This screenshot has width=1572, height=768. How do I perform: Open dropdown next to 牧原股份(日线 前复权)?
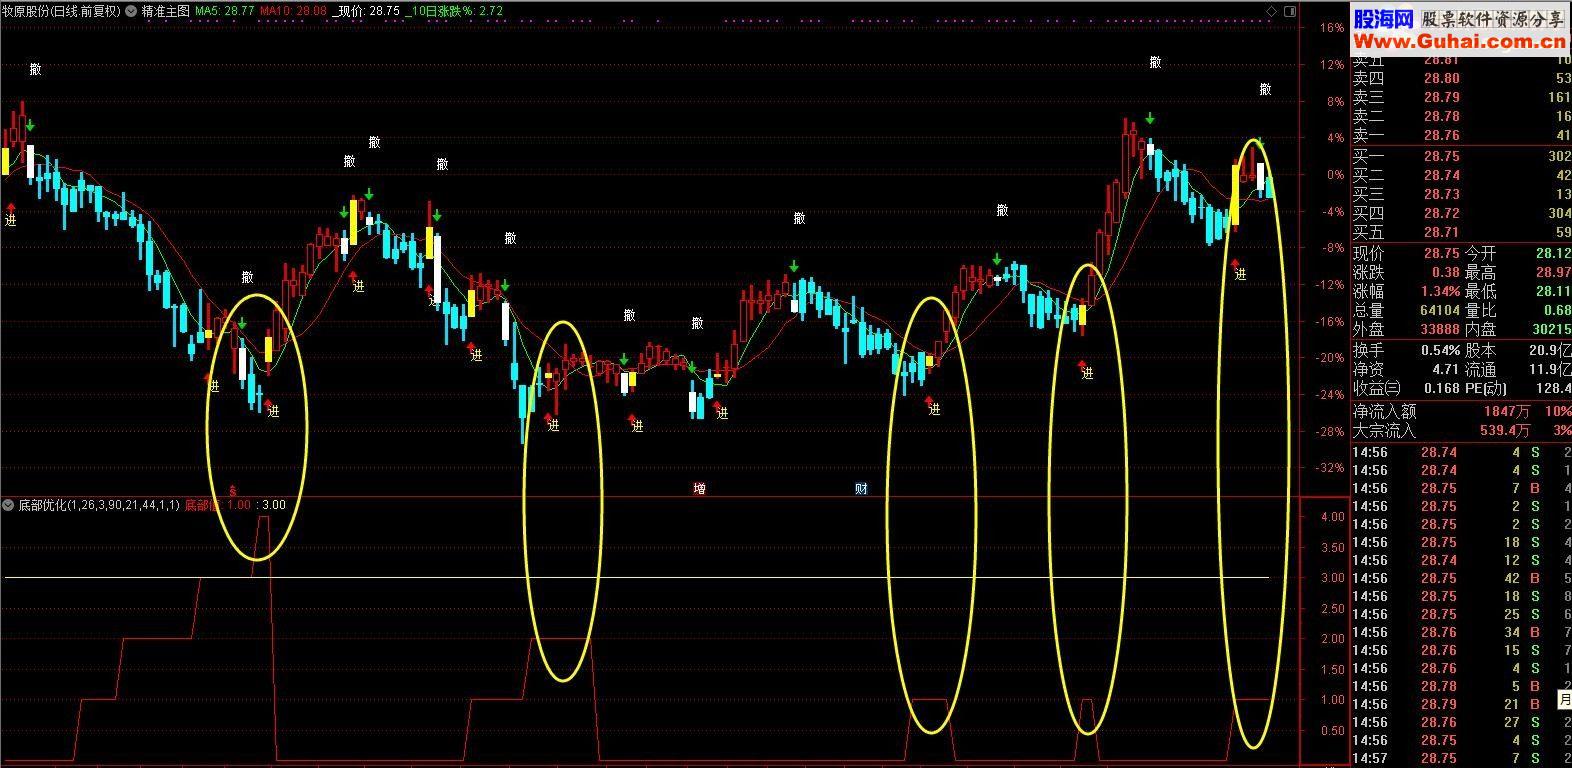point(131,11)
